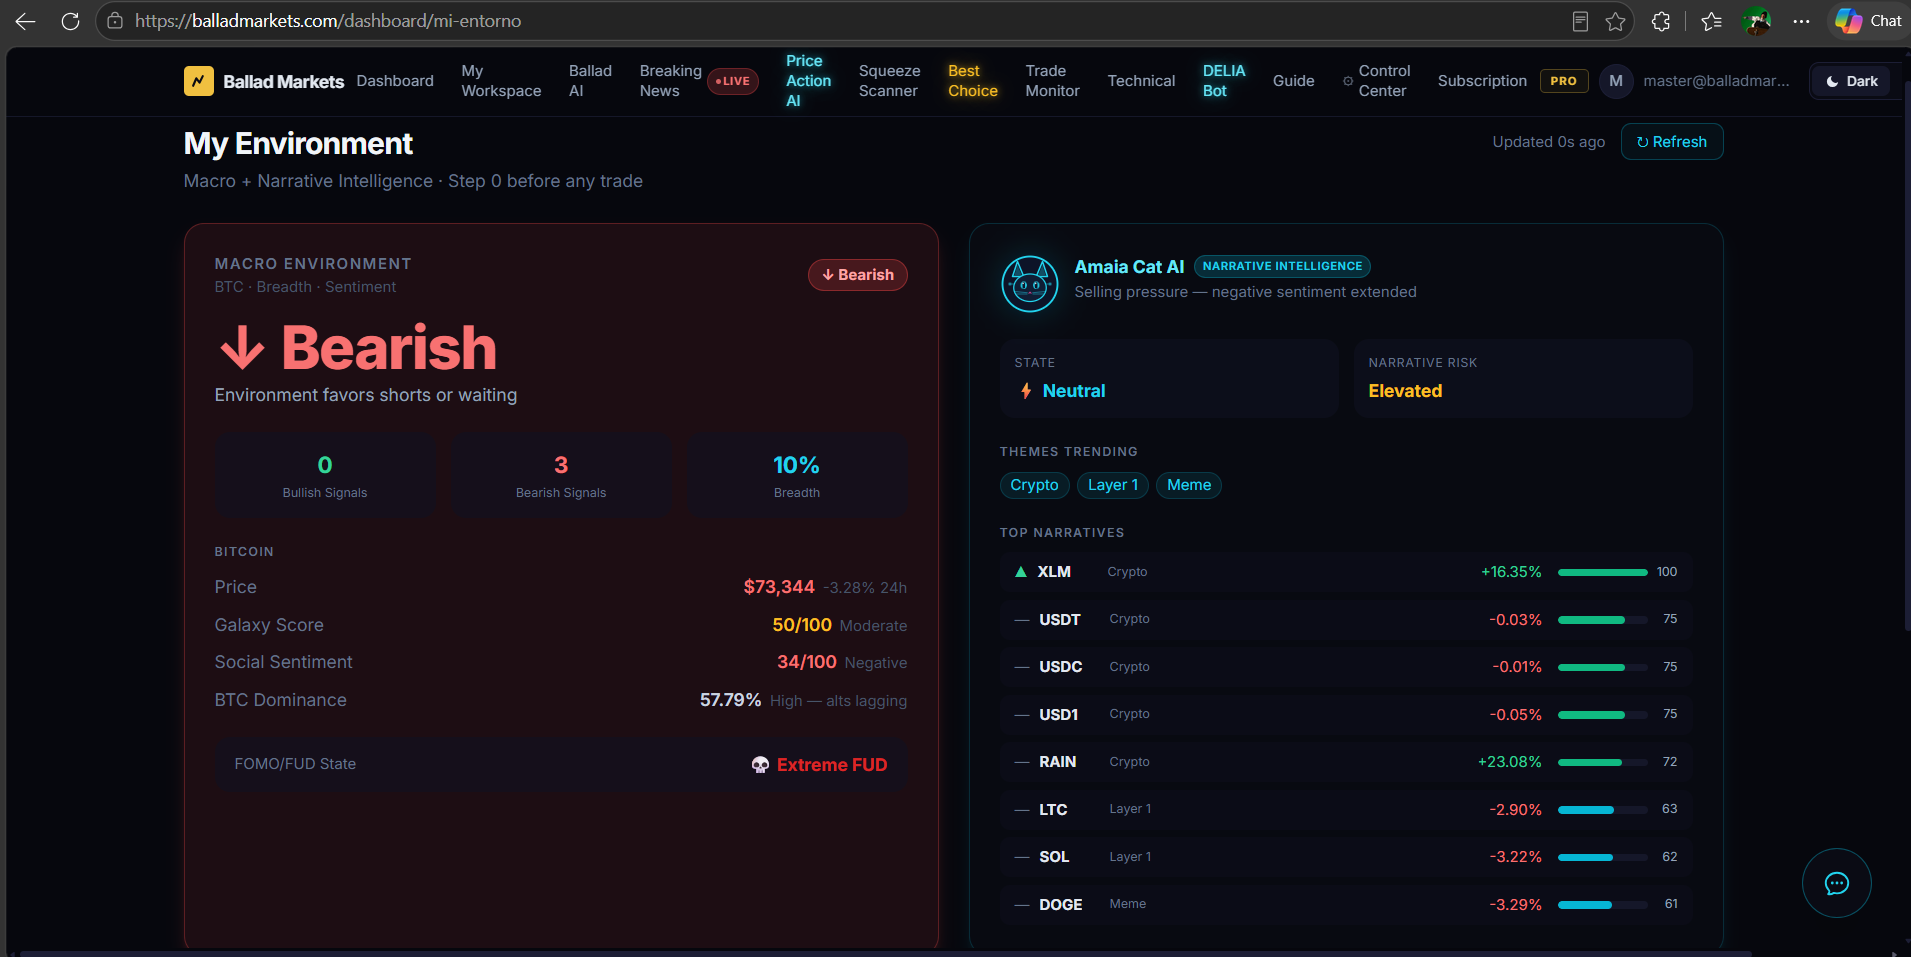The width and height of the screenshot is (1911, 957).
Task: Refresh the My Environment data
Action: (x=1672, y=142)
